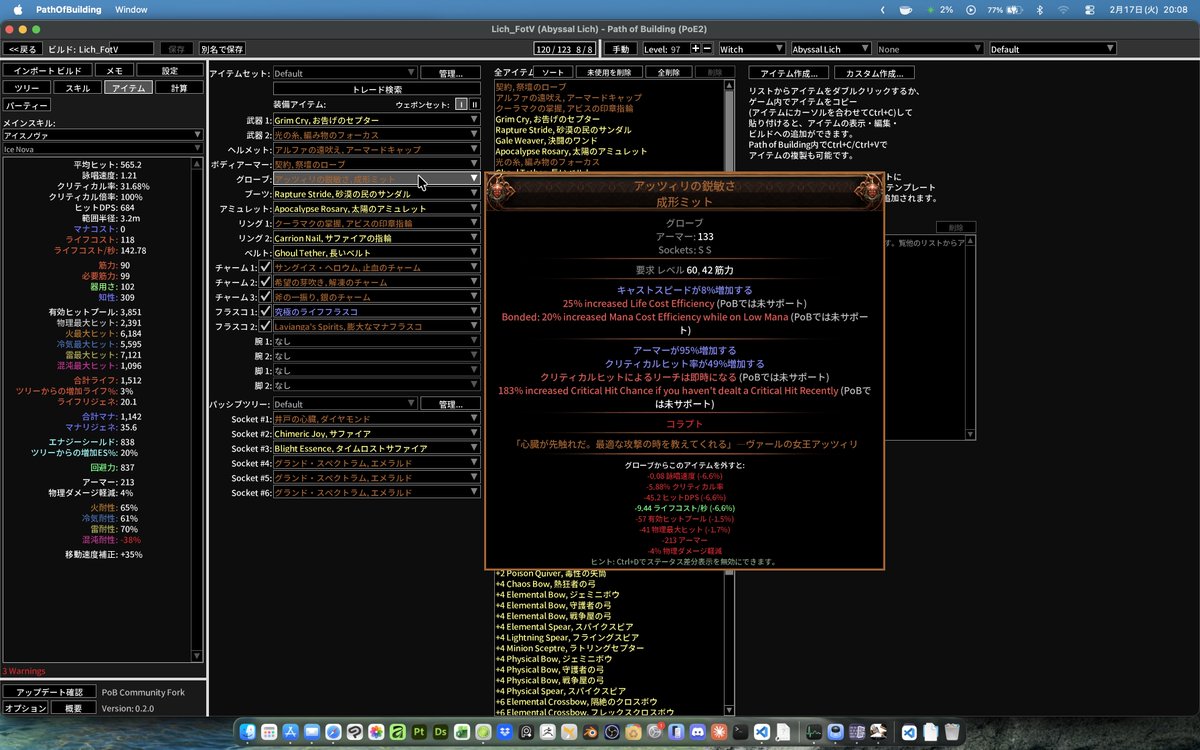This screenshot has width=1200, height=750.
Task: Open the Witch class dropdown
Action: [x=752, y=48]
